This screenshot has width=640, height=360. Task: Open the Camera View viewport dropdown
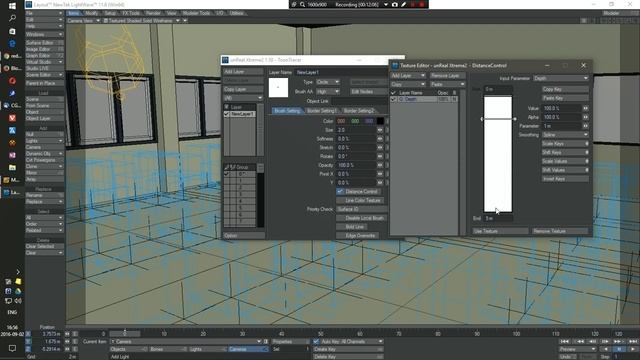(84, 21)
